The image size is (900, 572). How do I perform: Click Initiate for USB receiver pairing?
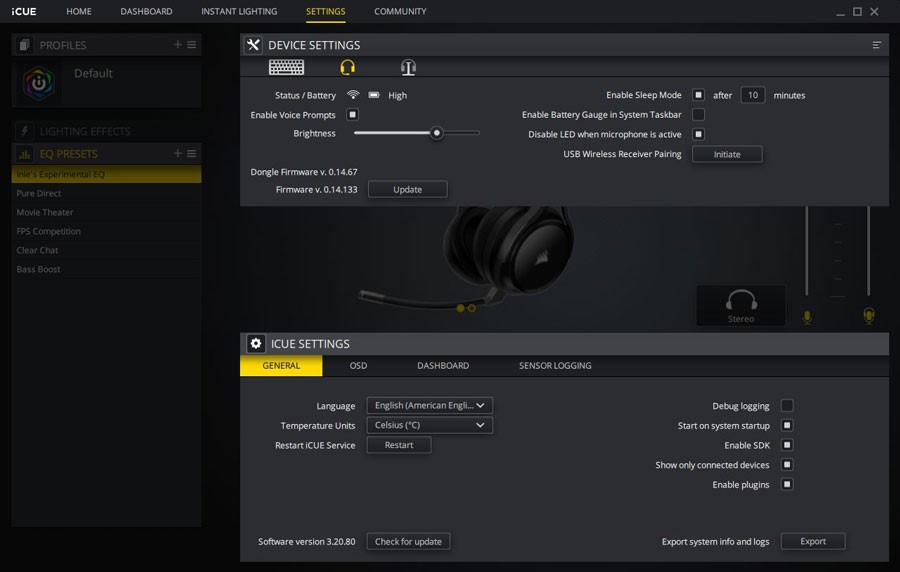pyautogui.click(x=727, y=154)
